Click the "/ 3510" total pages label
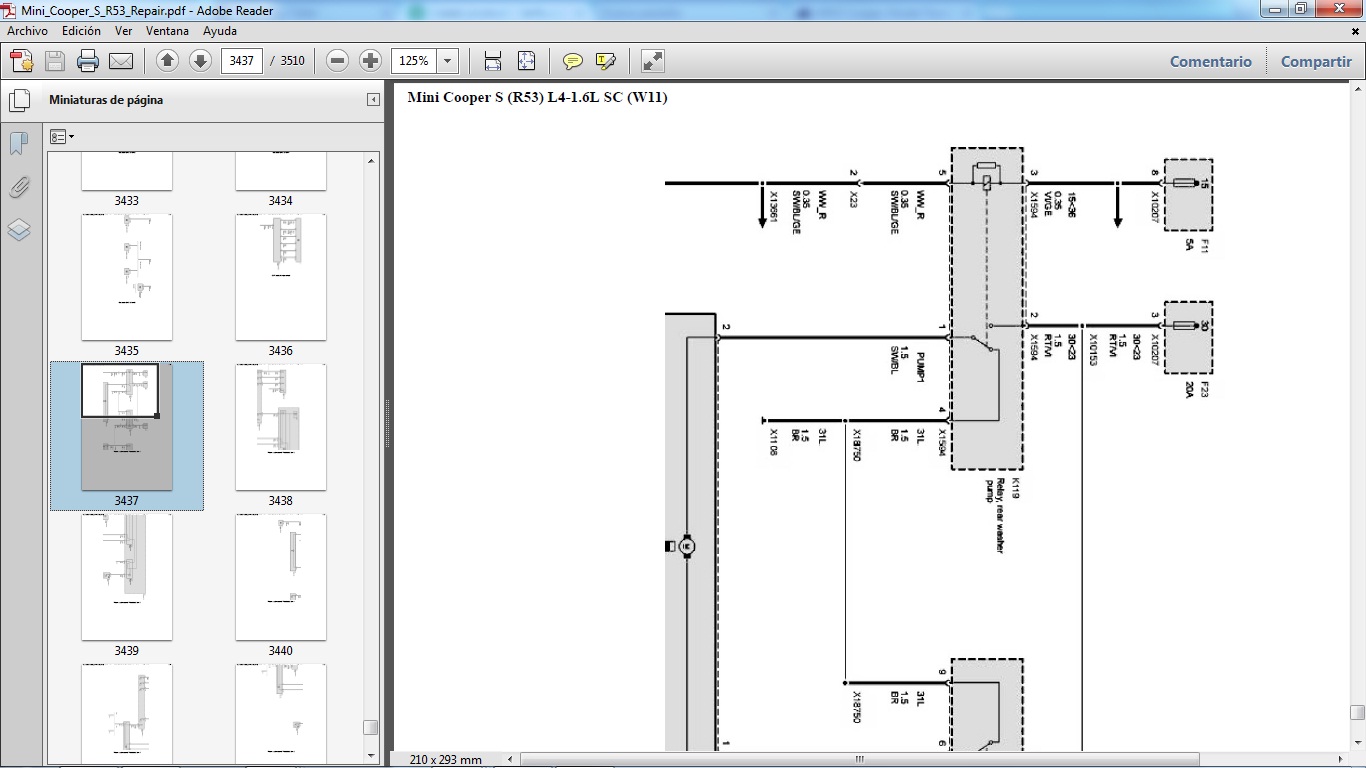 (288, 61)
